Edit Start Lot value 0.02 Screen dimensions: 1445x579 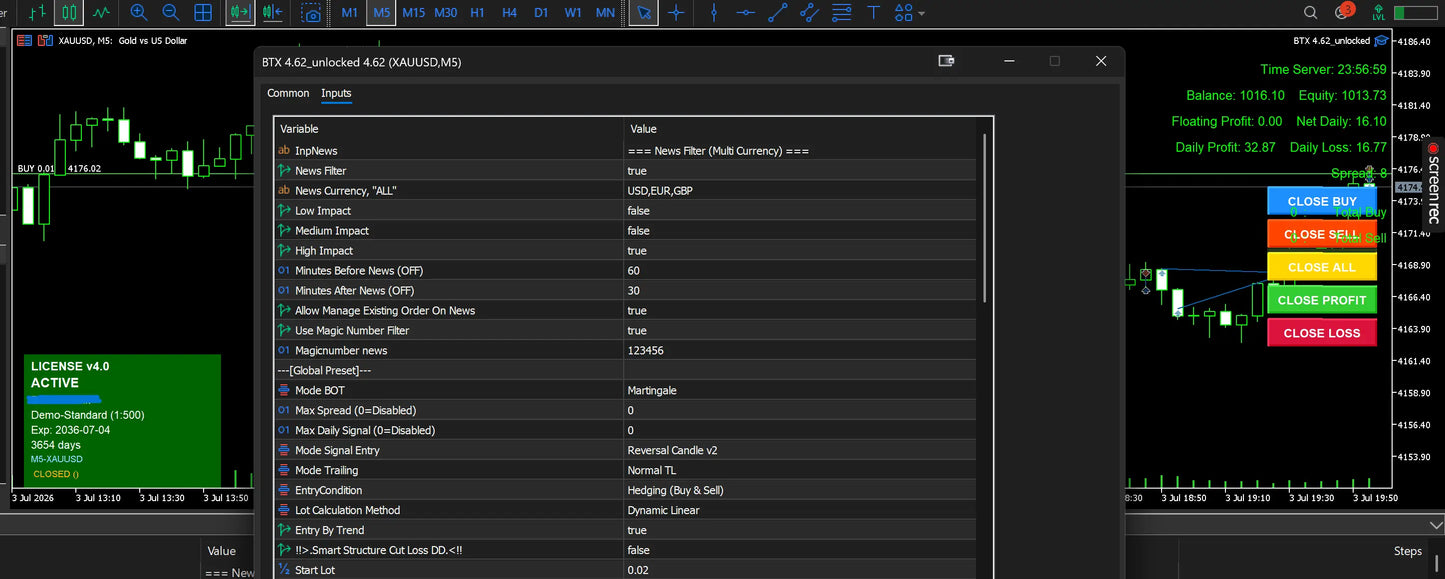[x=799, y=571]
